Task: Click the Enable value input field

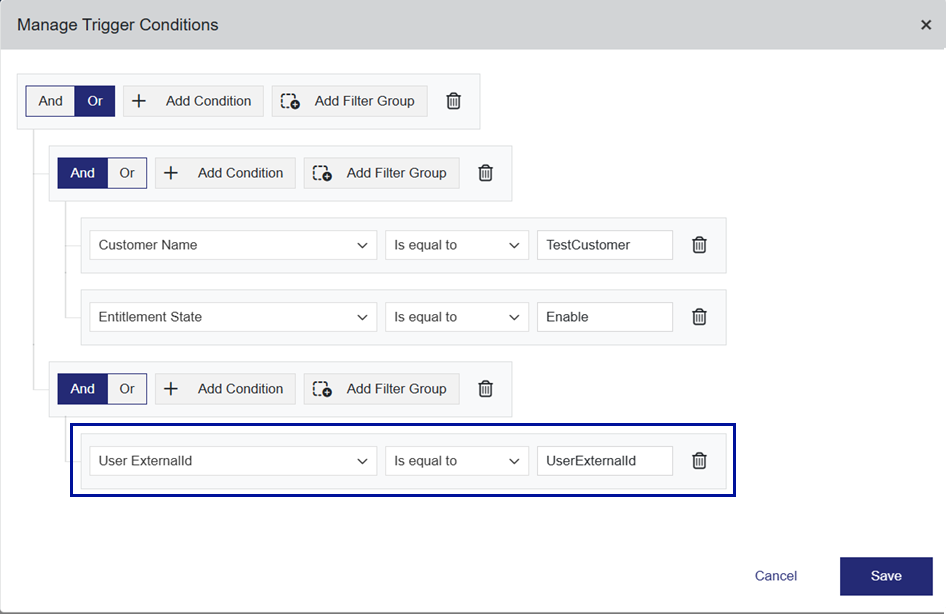Action: pos(604,317)
